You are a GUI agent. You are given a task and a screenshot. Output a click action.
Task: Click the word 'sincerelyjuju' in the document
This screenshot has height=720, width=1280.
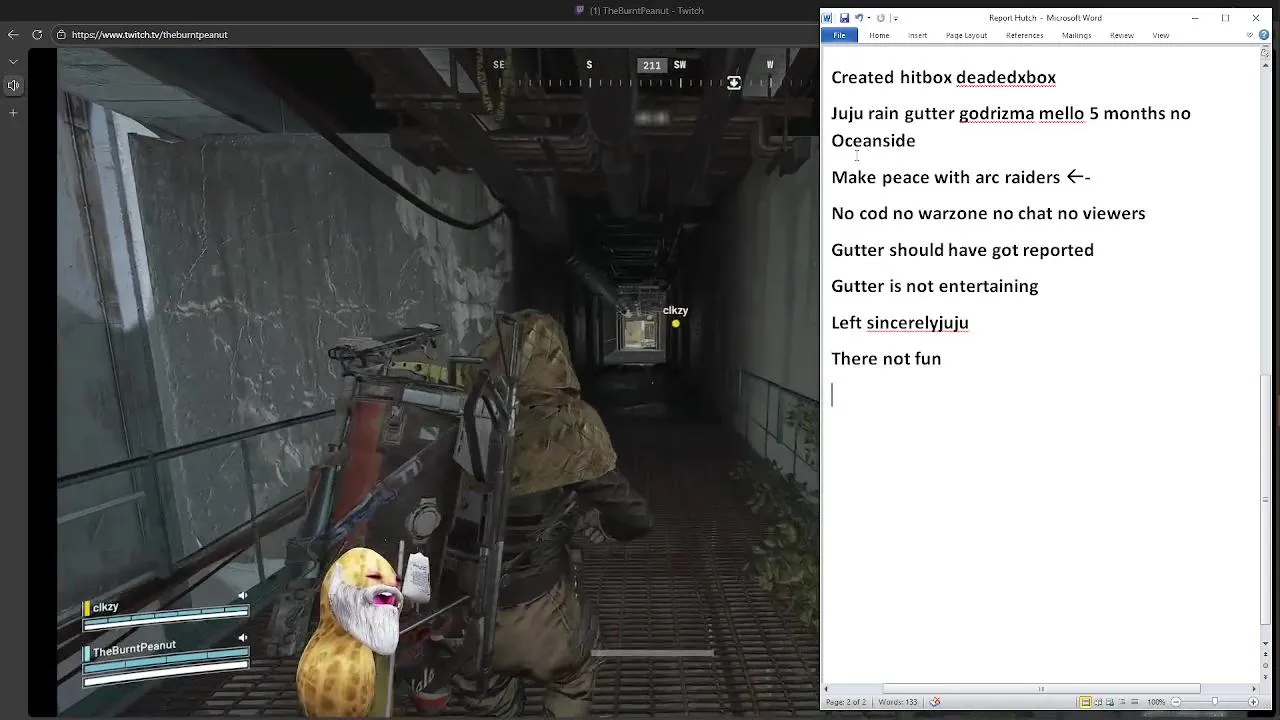click(917, 323)
